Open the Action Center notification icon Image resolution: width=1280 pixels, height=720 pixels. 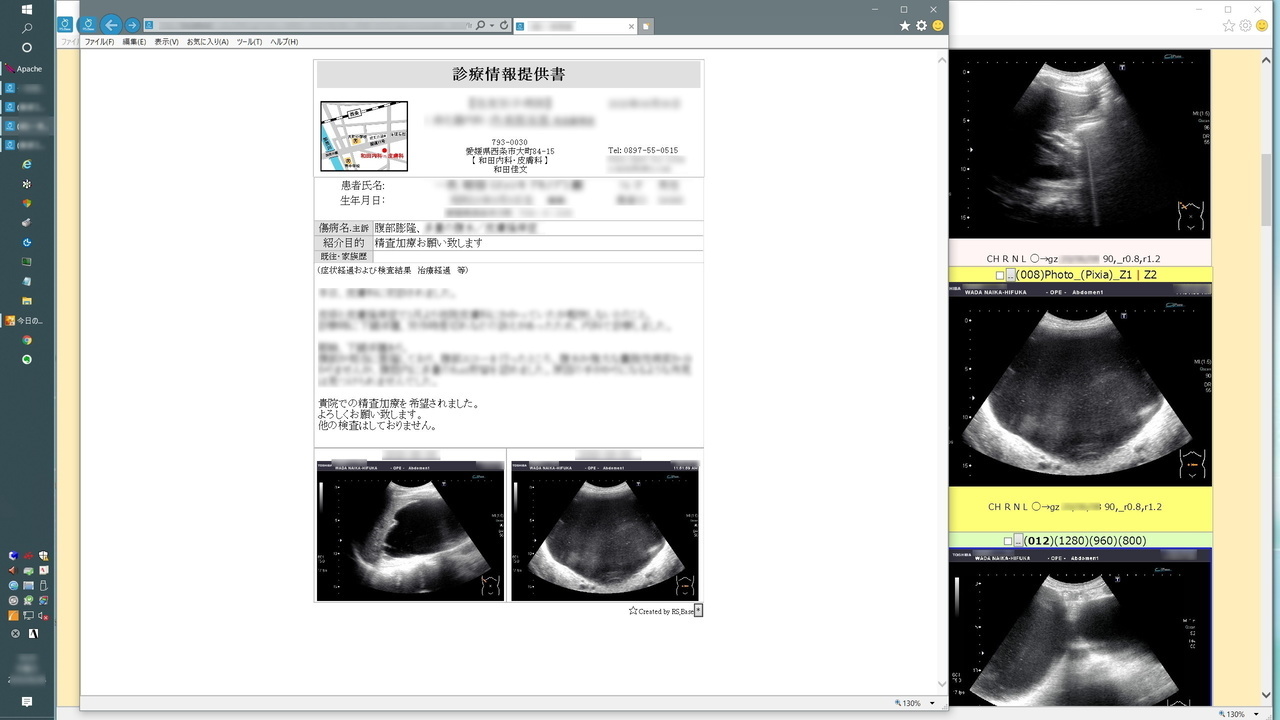click(27, 702)
